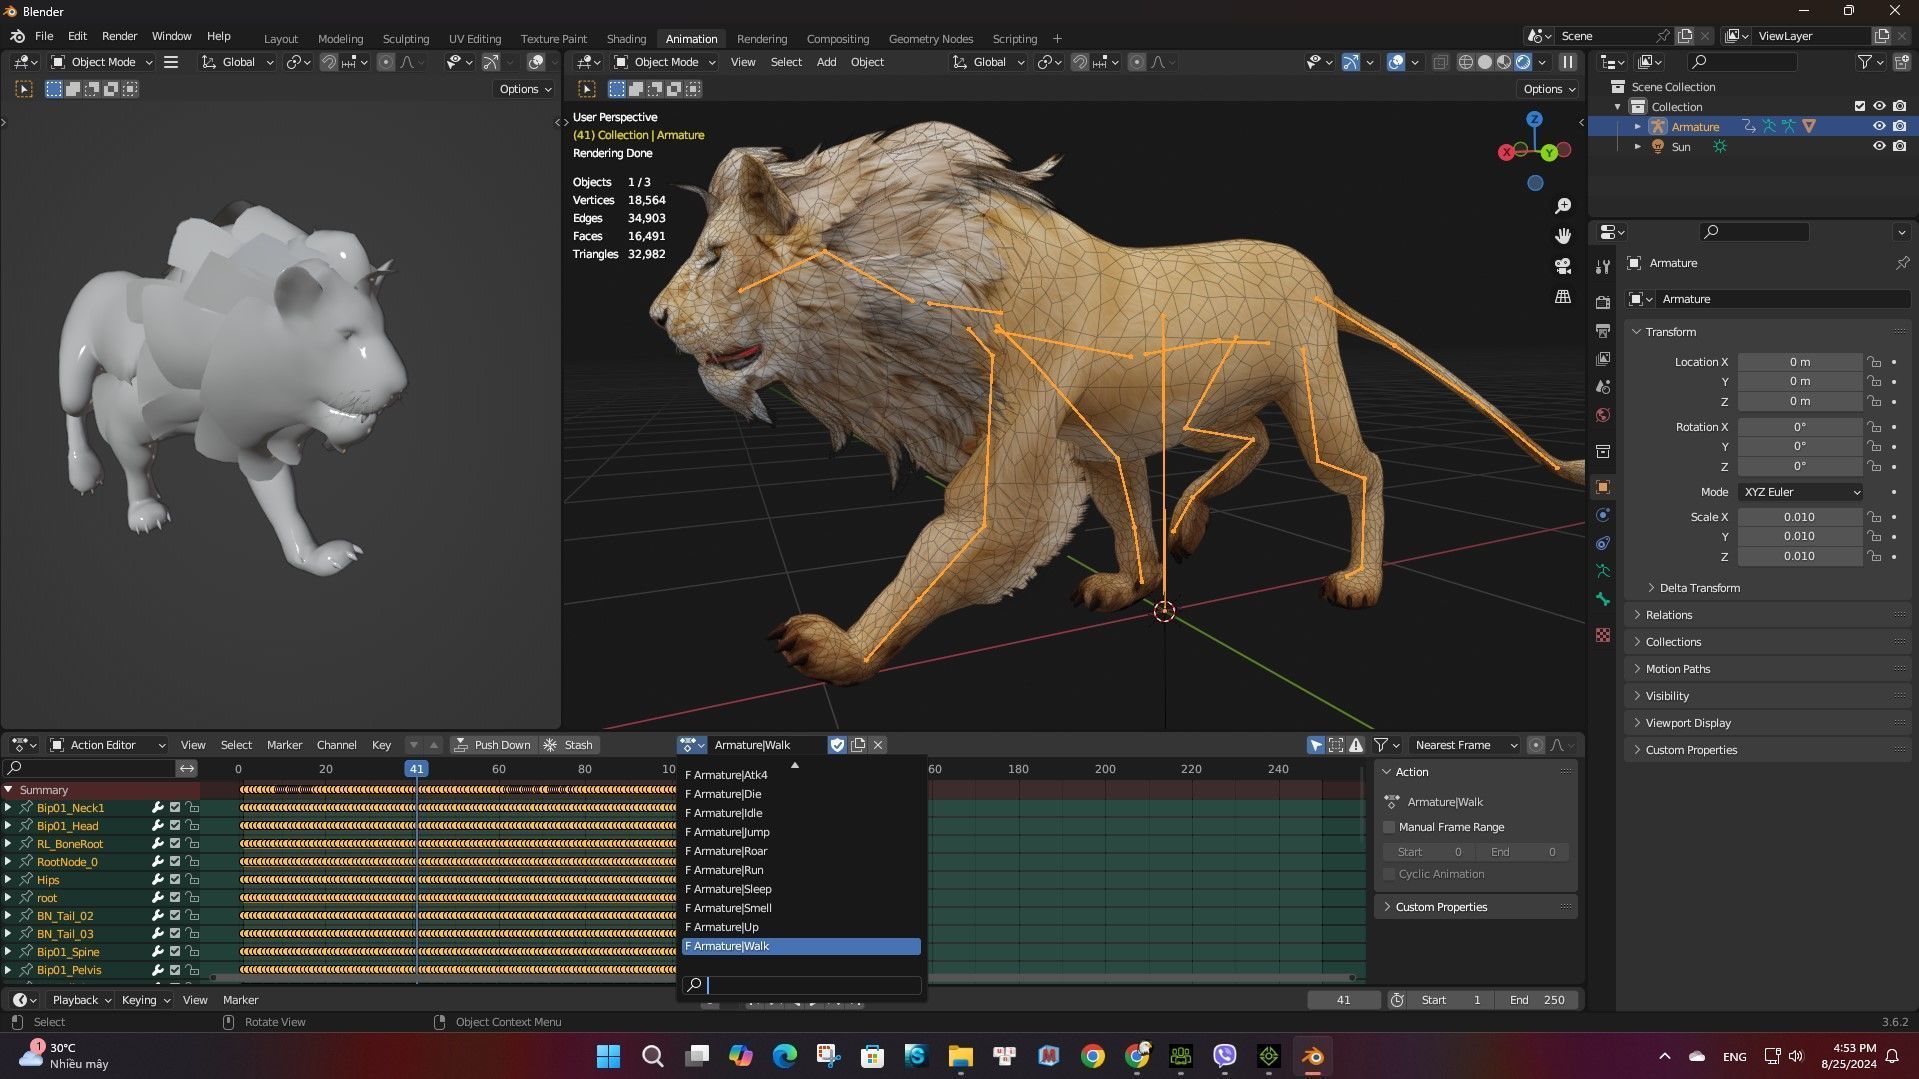Create new action copy icon
1919x1079 pixels.
(858, 745)
